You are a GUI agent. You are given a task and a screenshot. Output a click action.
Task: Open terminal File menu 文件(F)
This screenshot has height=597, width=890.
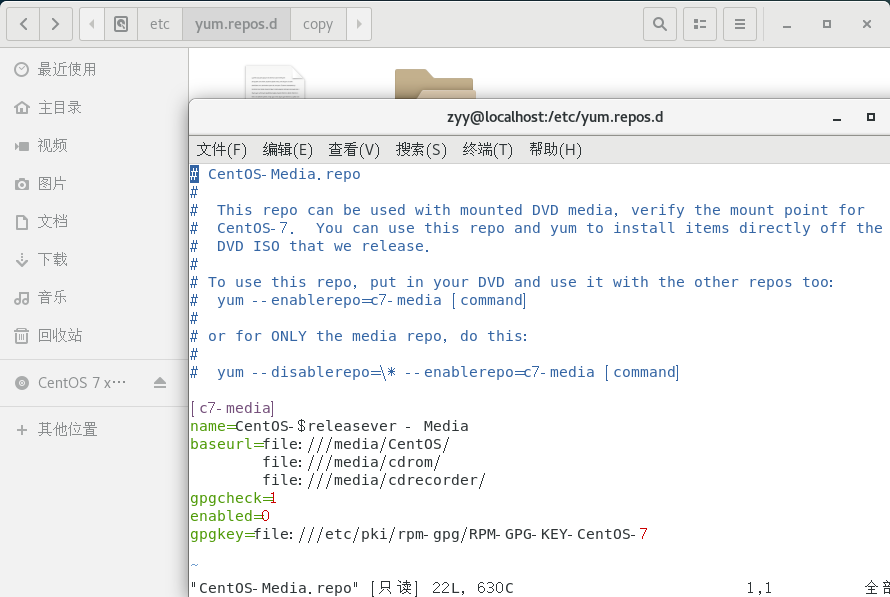click(221, 150)
